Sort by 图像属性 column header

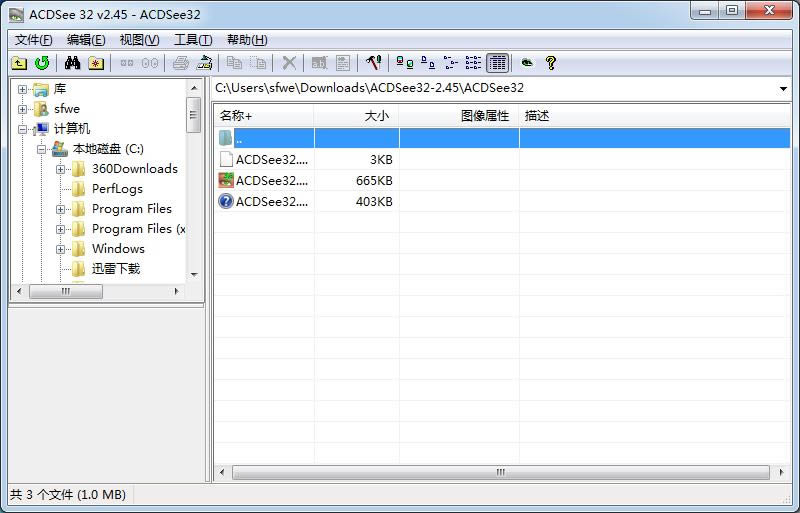(459, 116)
